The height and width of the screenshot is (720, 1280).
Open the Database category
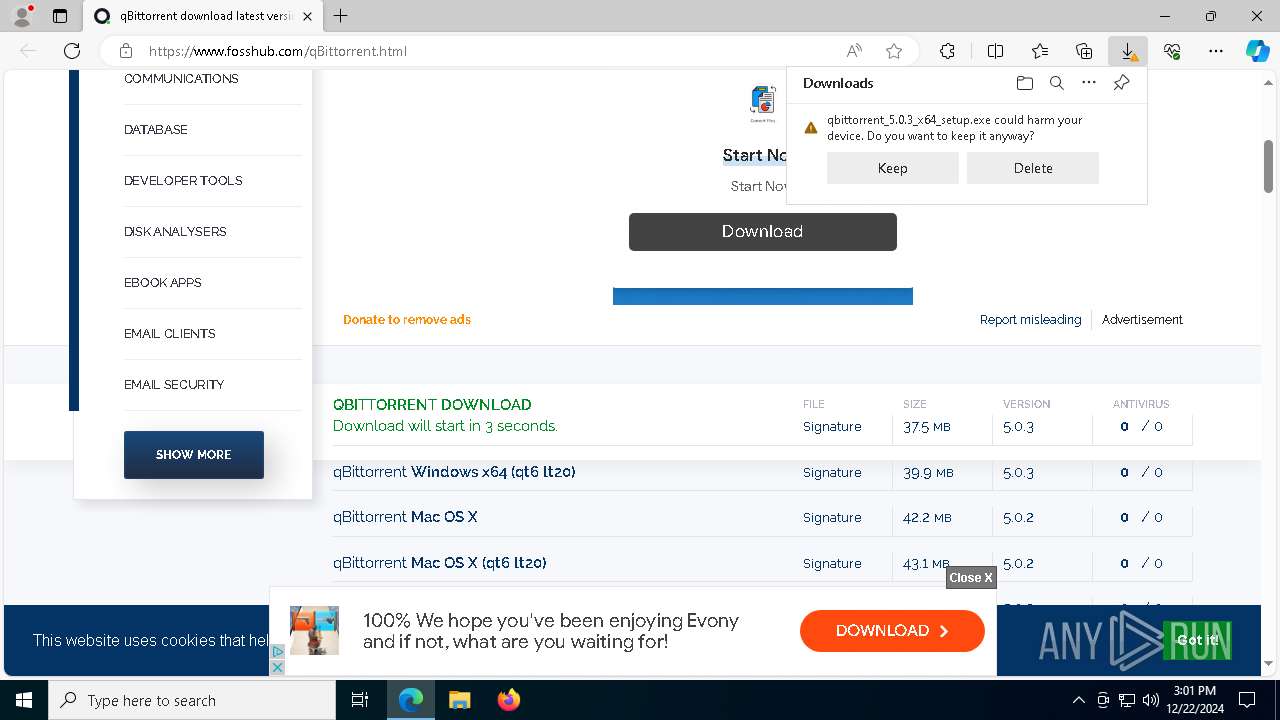156,130
